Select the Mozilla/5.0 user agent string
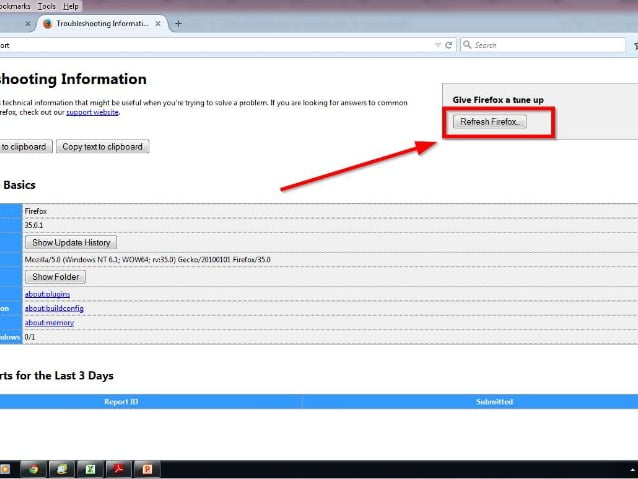Viewport: 638px width, 479px height. coord(148,259)
